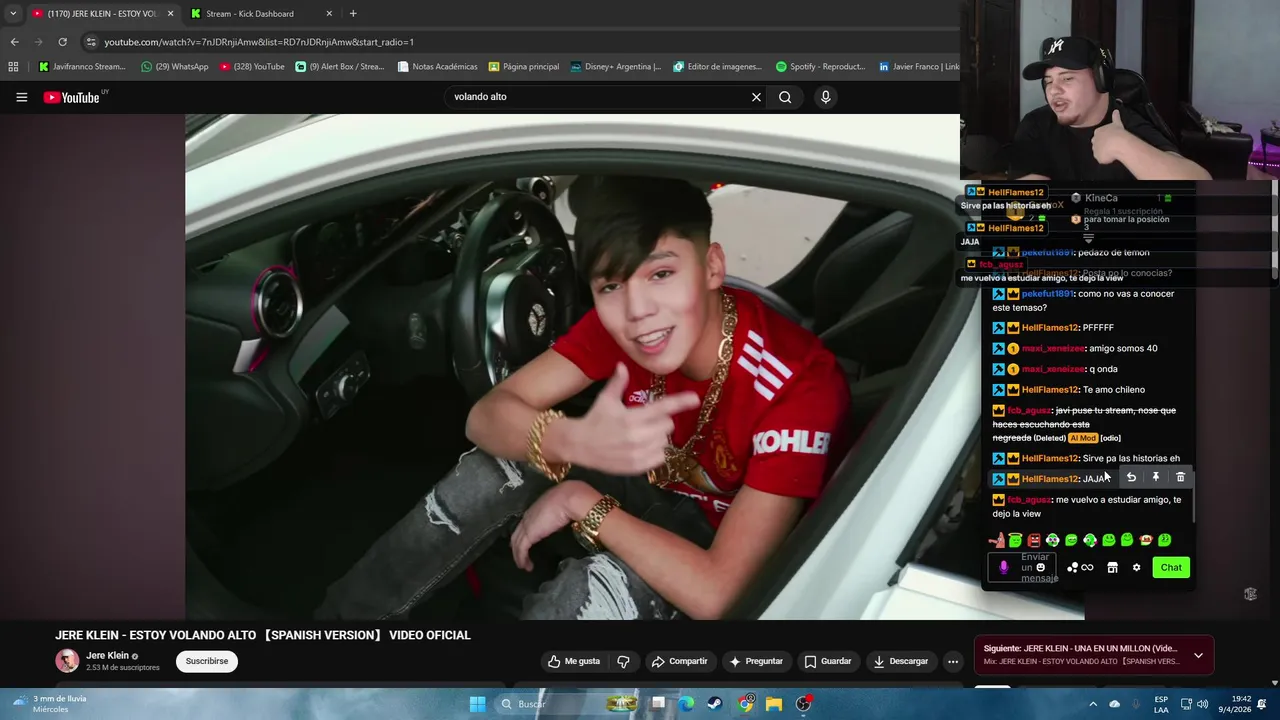Open the Alert Box / Stream bookmark
Viewport: 1280px width, 720px height.
tap(341, 67)
